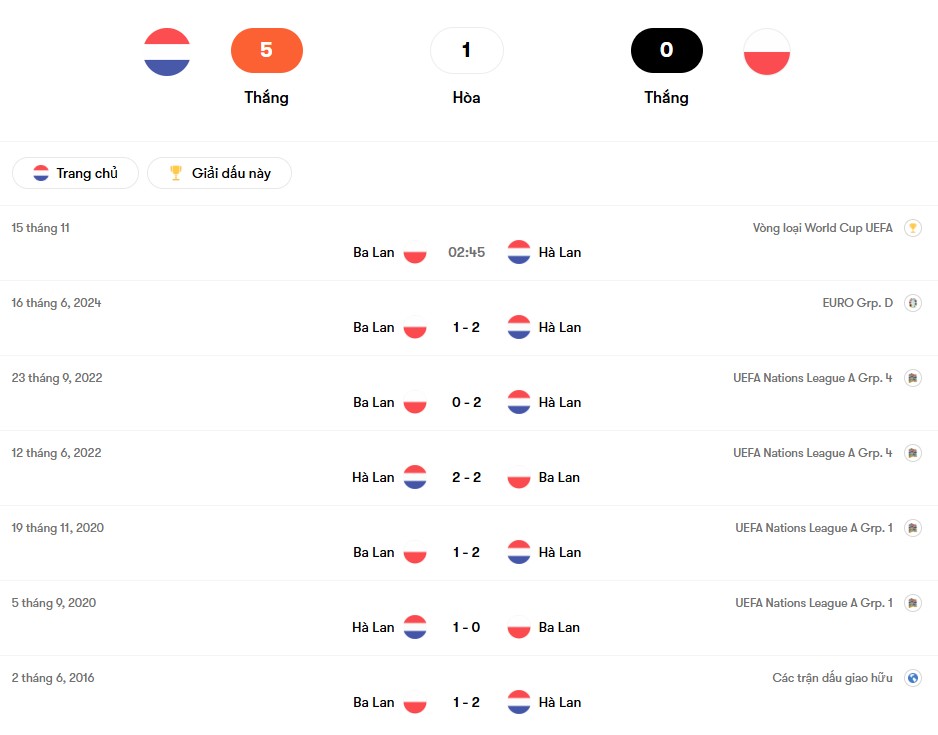Click the large Netherlands flag at top
The image size is (938, 735).
167,51
